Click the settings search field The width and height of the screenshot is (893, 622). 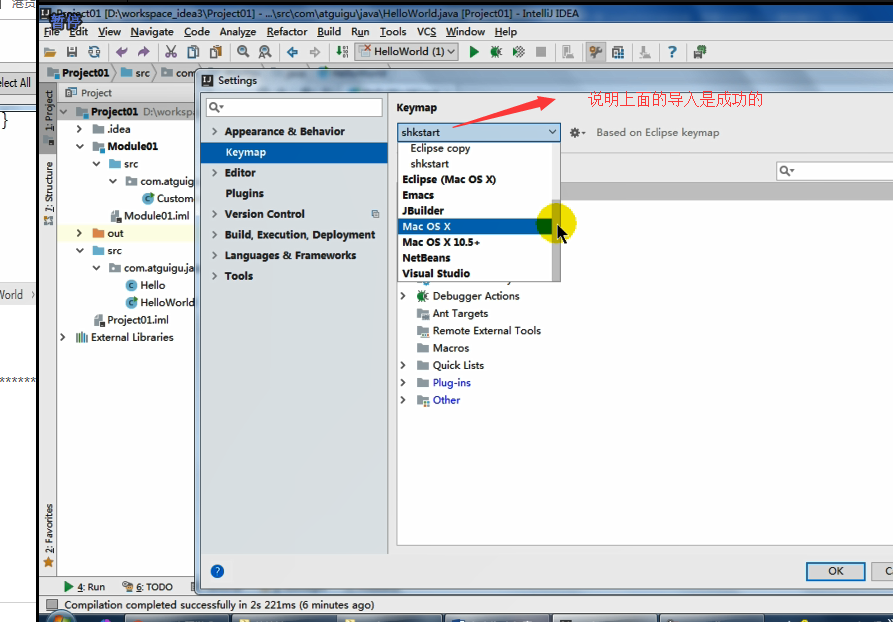(x=294, y=107)
